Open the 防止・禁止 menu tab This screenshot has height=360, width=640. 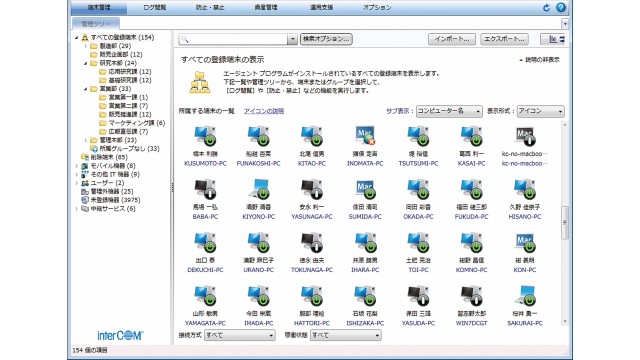pos(210,7)
